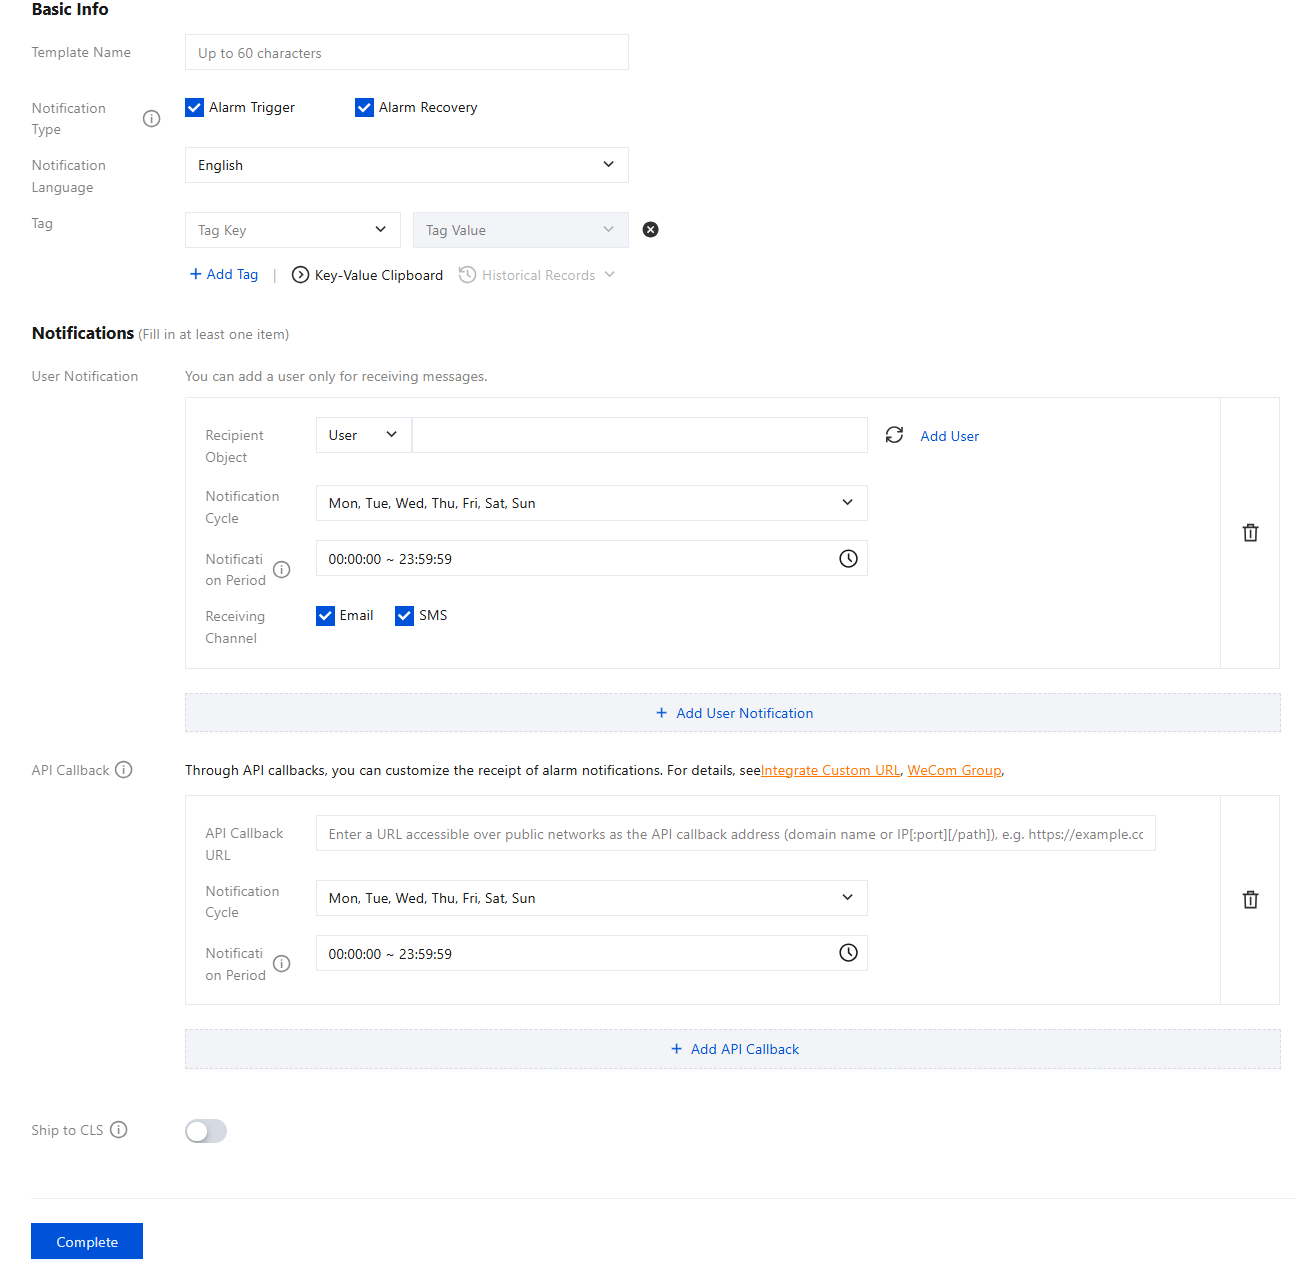Click the Template Name input field

(x=406, y=53)
